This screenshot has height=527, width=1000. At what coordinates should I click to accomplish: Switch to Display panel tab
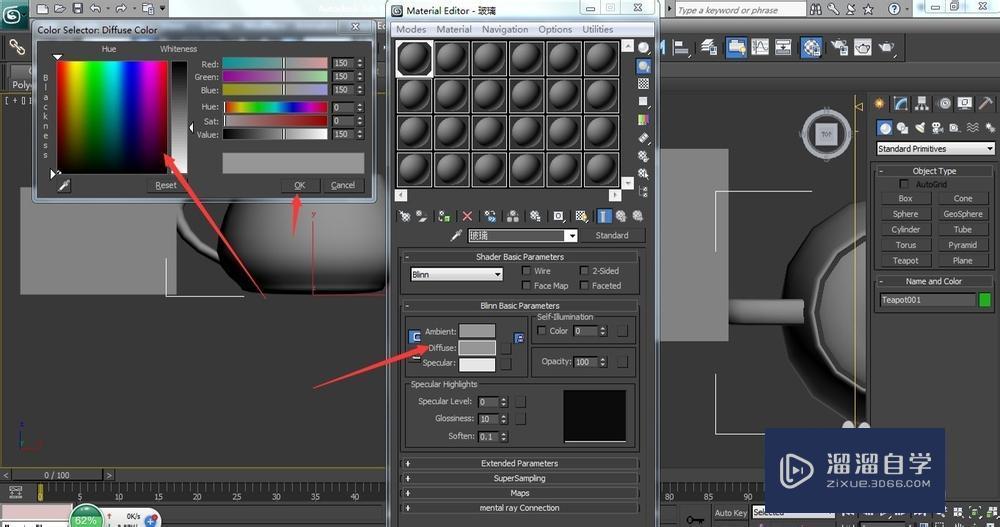point(965,103)
